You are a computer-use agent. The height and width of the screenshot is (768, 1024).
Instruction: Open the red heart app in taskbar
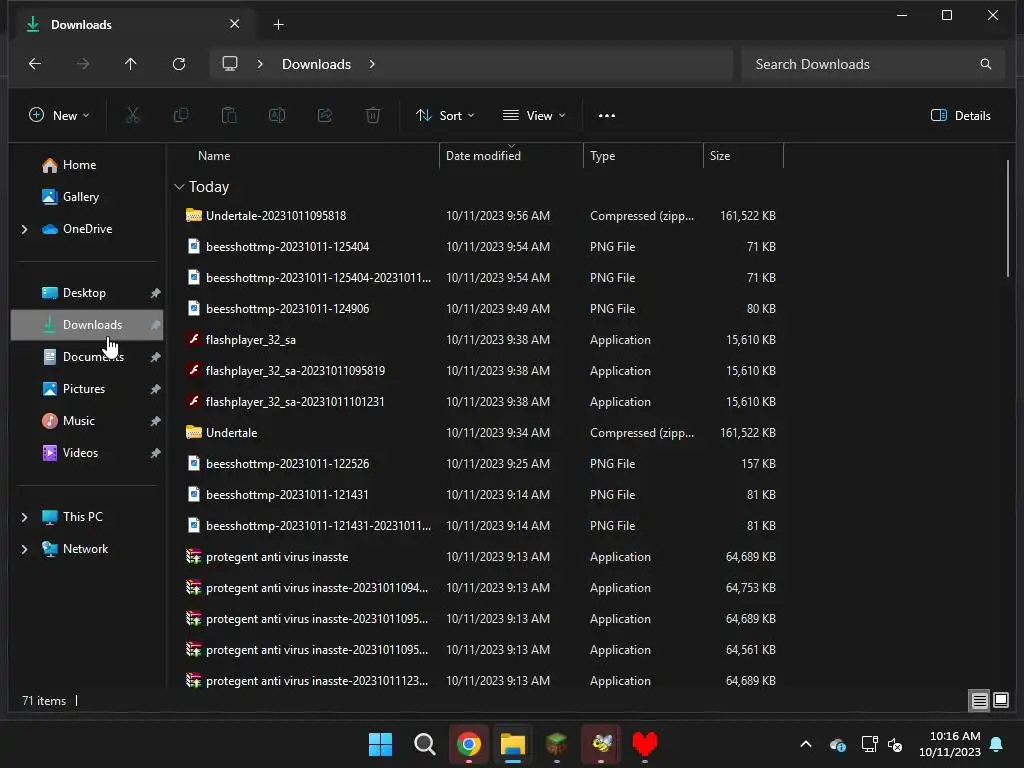coord(645,743)
